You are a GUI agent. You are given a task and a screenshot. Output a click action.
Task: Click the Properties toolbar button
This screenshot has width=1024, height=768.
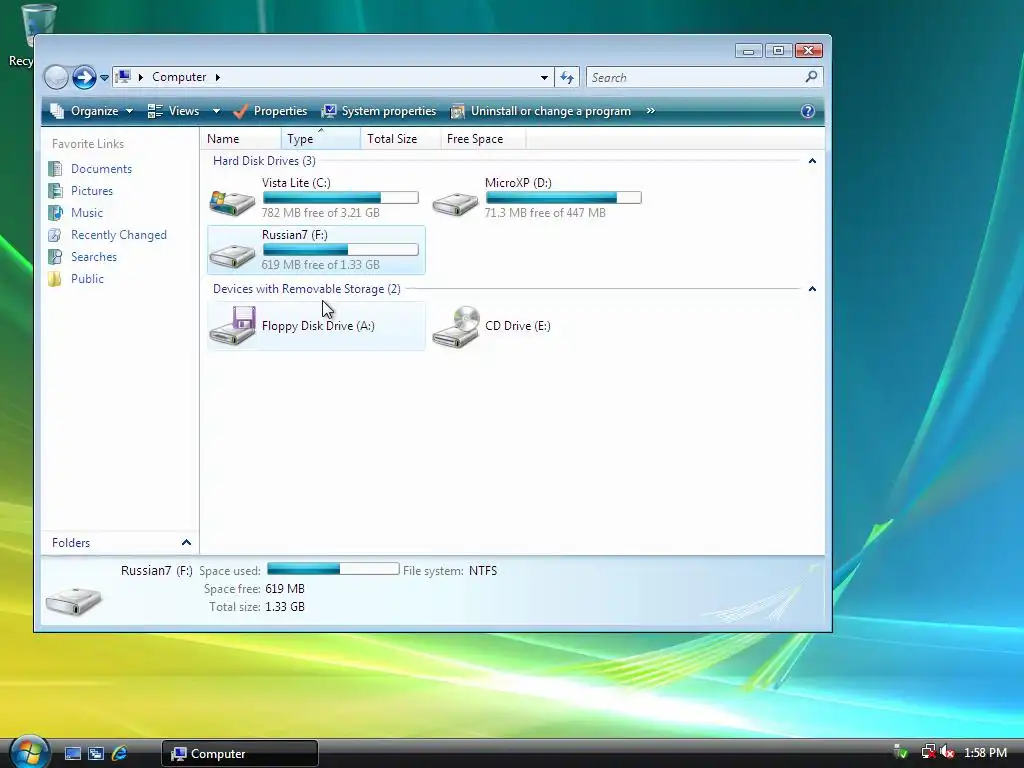(x=270, y=111)
